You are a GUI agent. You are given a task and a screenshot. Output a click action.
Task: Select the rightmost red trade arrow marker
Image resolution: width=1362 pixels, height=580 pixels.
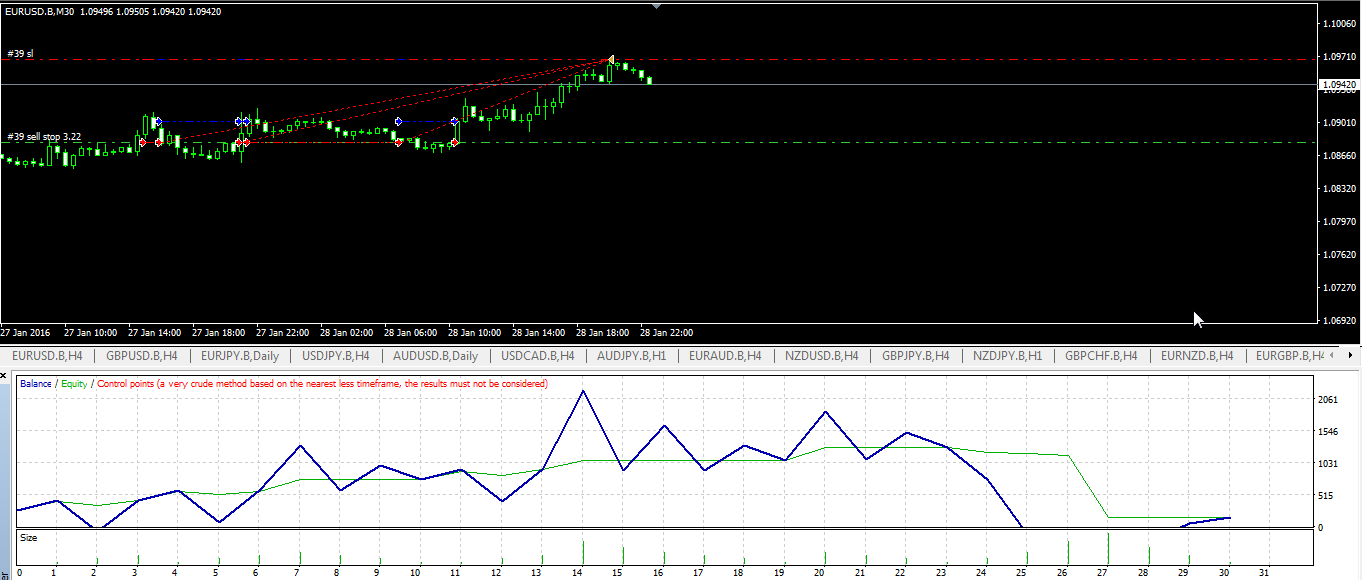454,143
